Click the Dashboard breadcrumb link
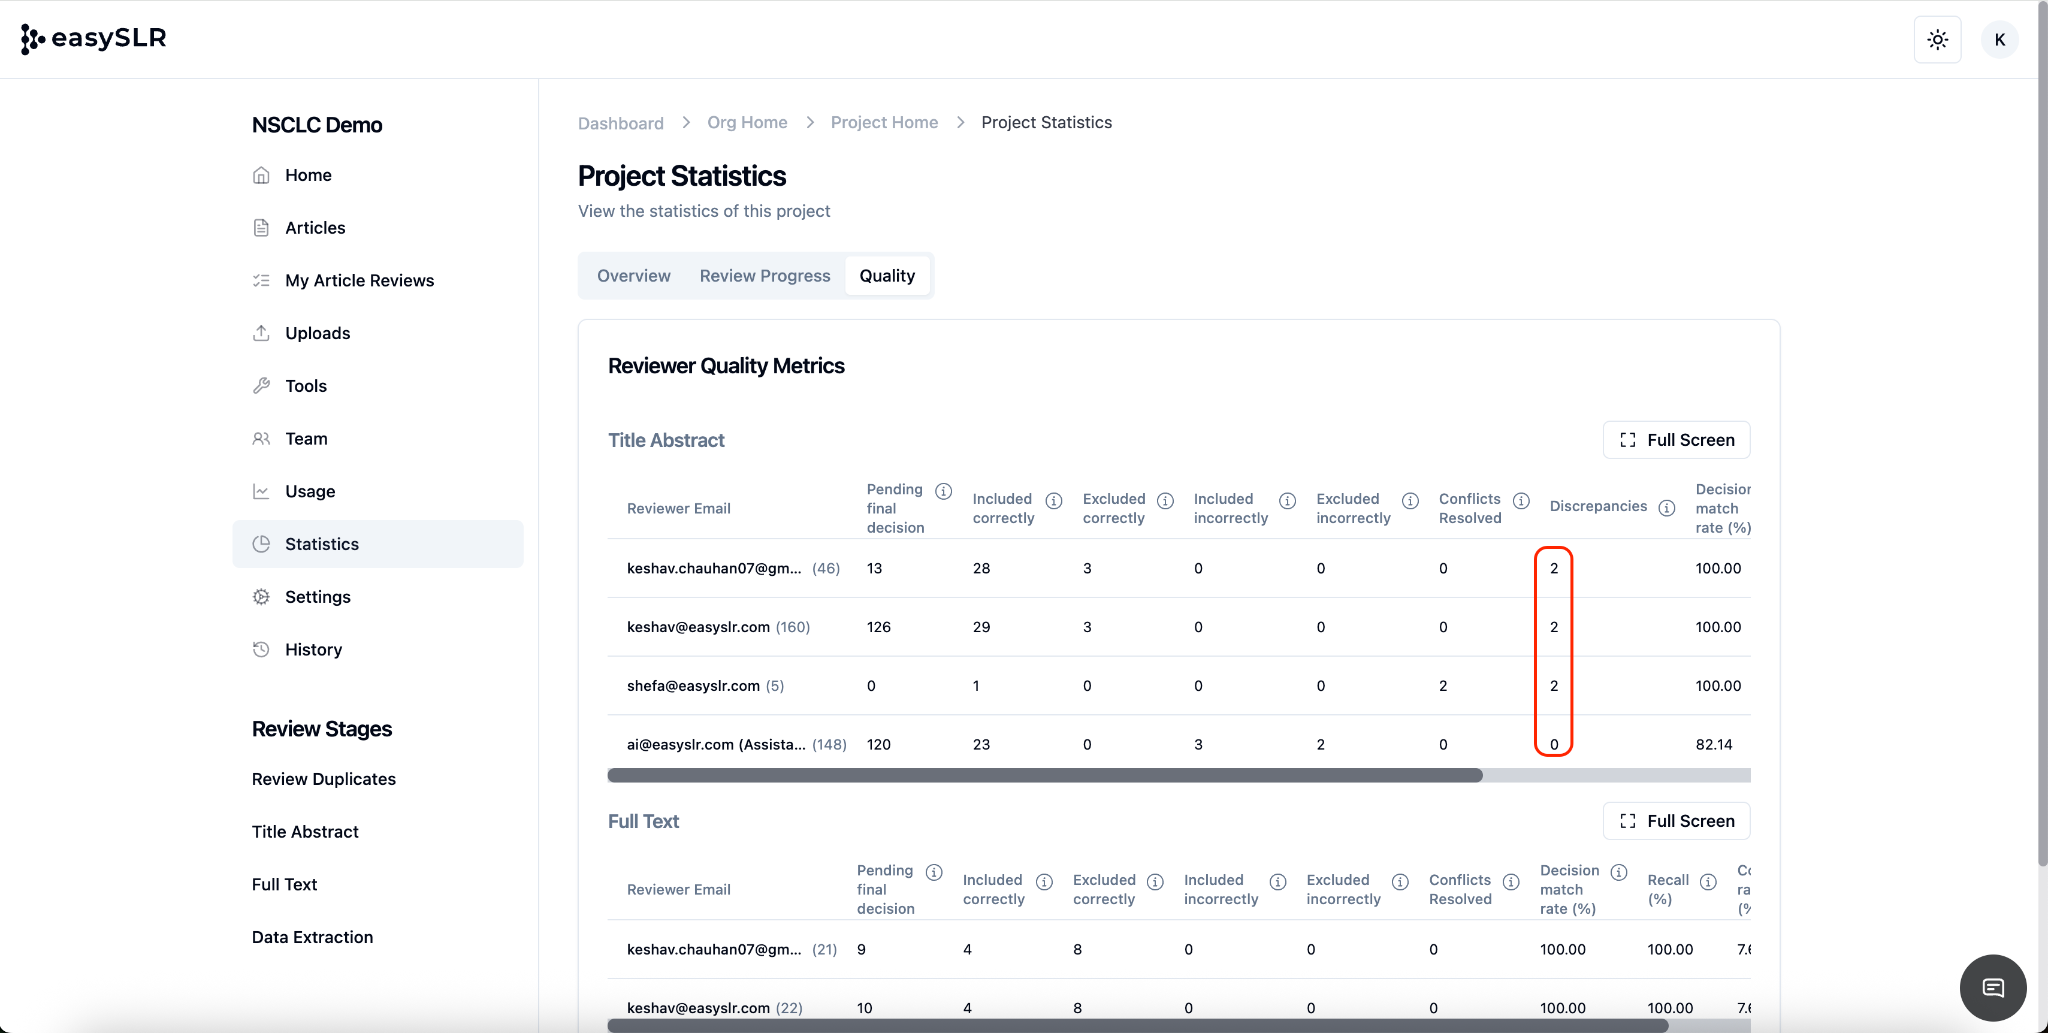2048x1033 pixels. click(x=620, y=123)
